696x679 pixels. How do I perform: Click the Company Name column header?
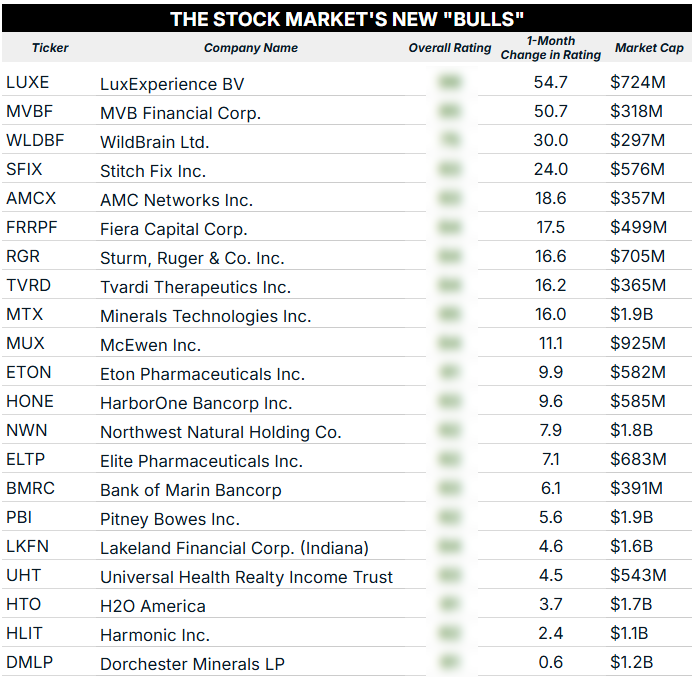tap(251, 48)
